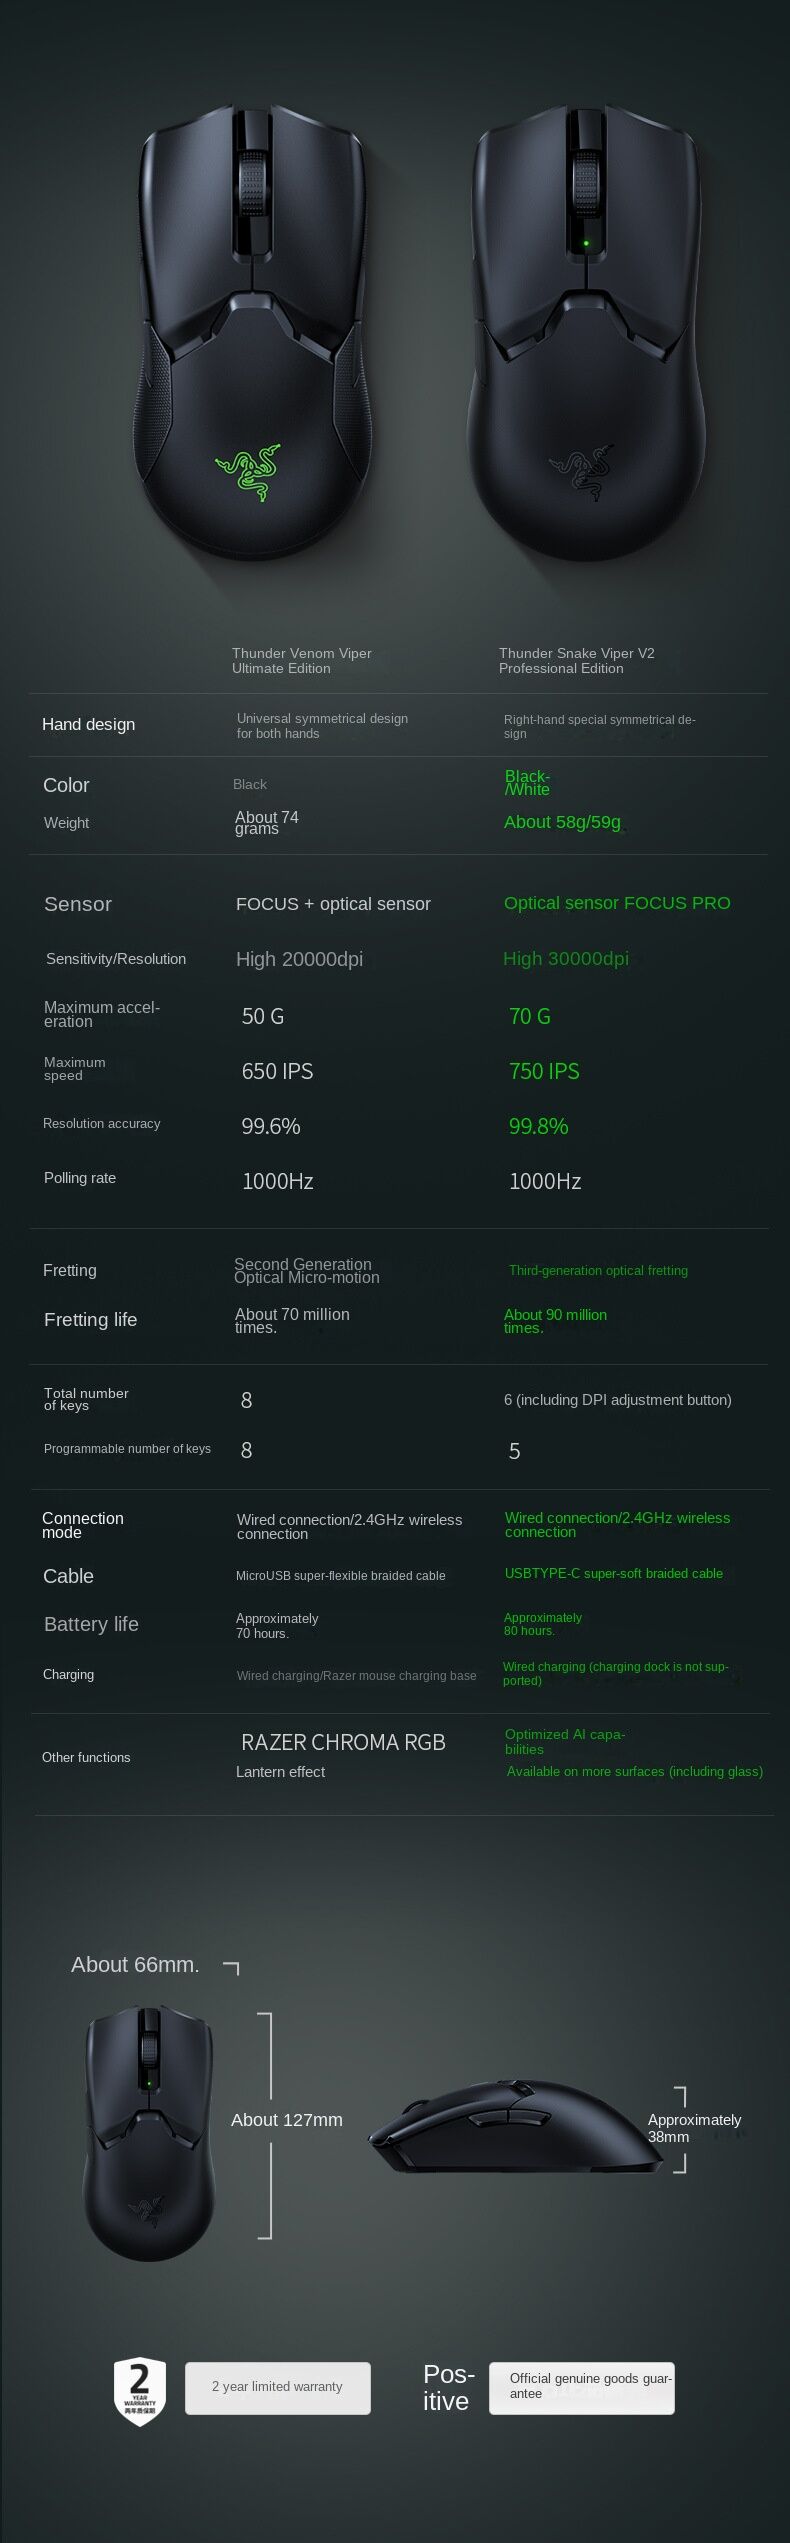This screenshot has height=2543, width=790.
Task: Select the Thunder Venom Viper Ultimate Edition title
Action: [x=301, y=661]
